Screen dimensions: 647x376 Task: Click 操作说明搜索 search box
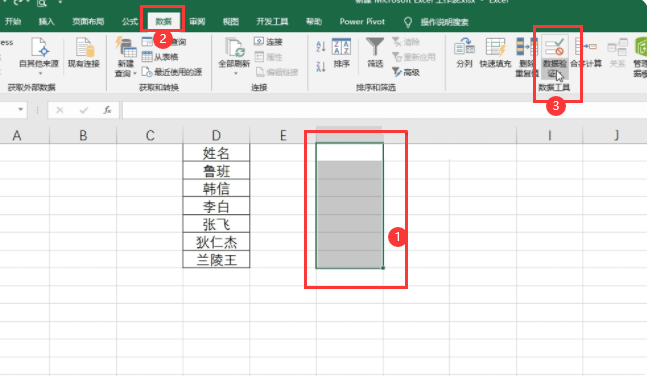(x=444, y=22)
